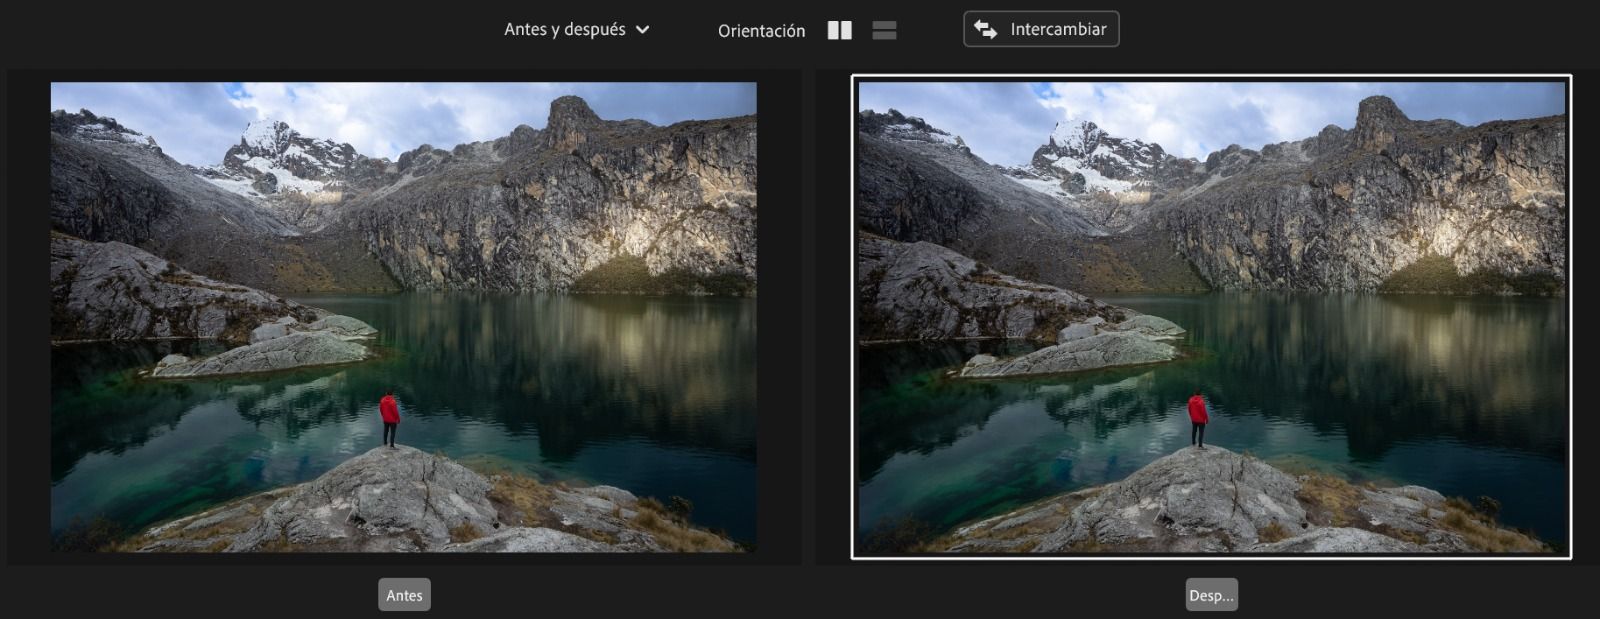Click the swap arrows icon in Intercambiar
Image resolution: width=1600 pixels, height=619 pixels.
tap(985, 29)
